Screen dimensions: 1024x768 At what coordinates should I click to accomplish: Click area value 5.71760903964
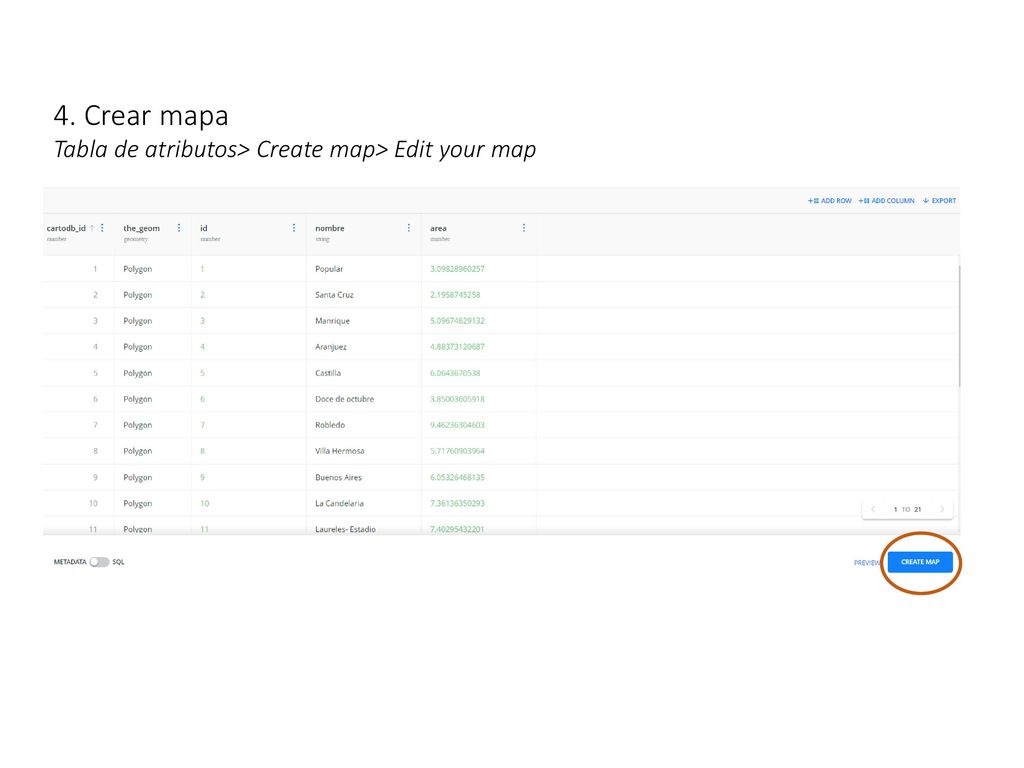[457, 451]
